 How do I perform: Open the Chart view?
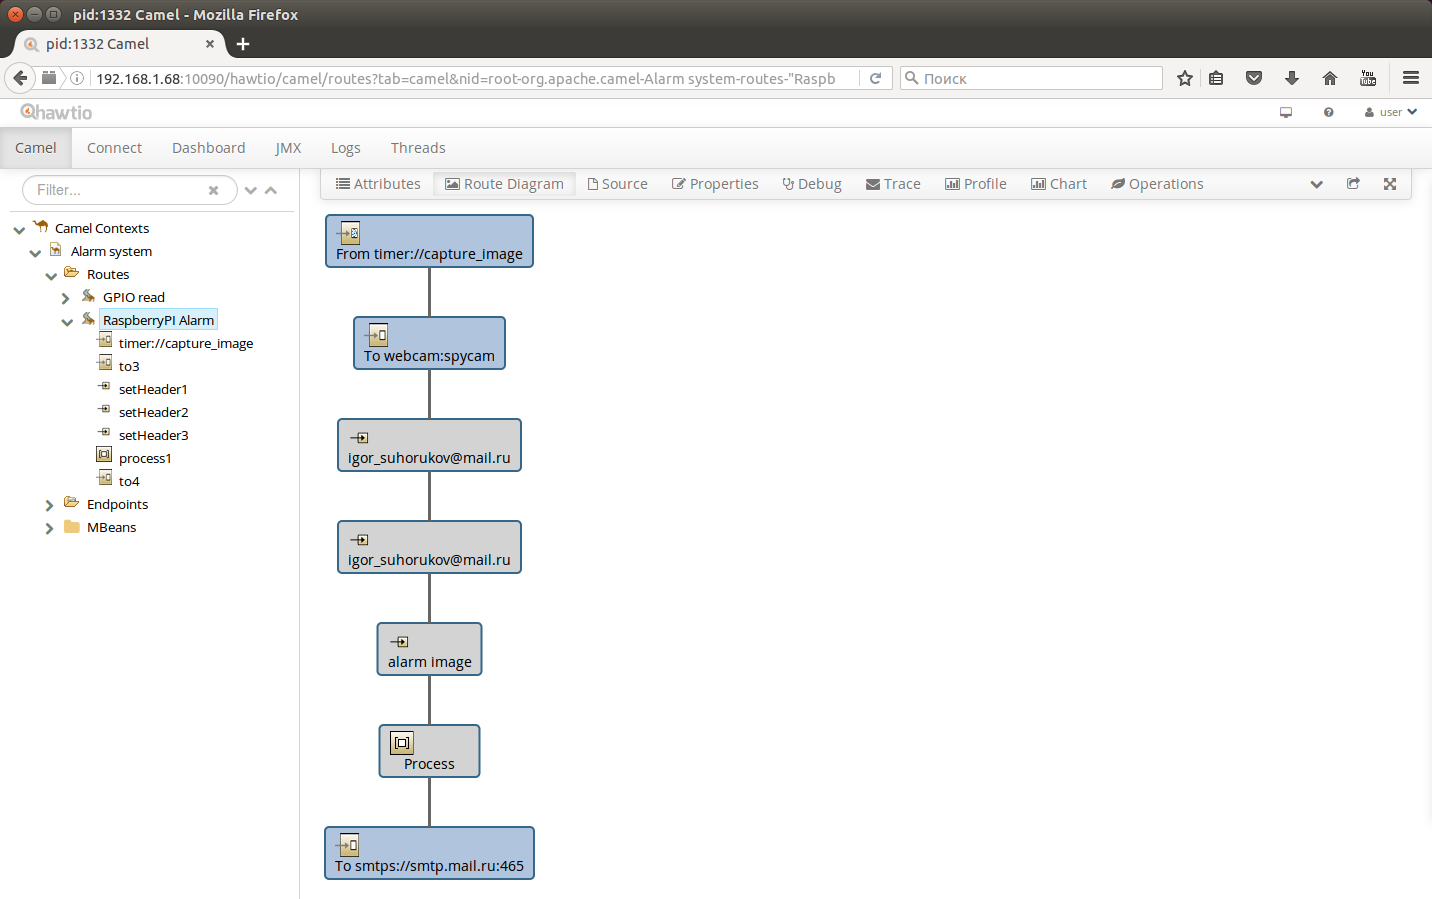point(1059,184)
